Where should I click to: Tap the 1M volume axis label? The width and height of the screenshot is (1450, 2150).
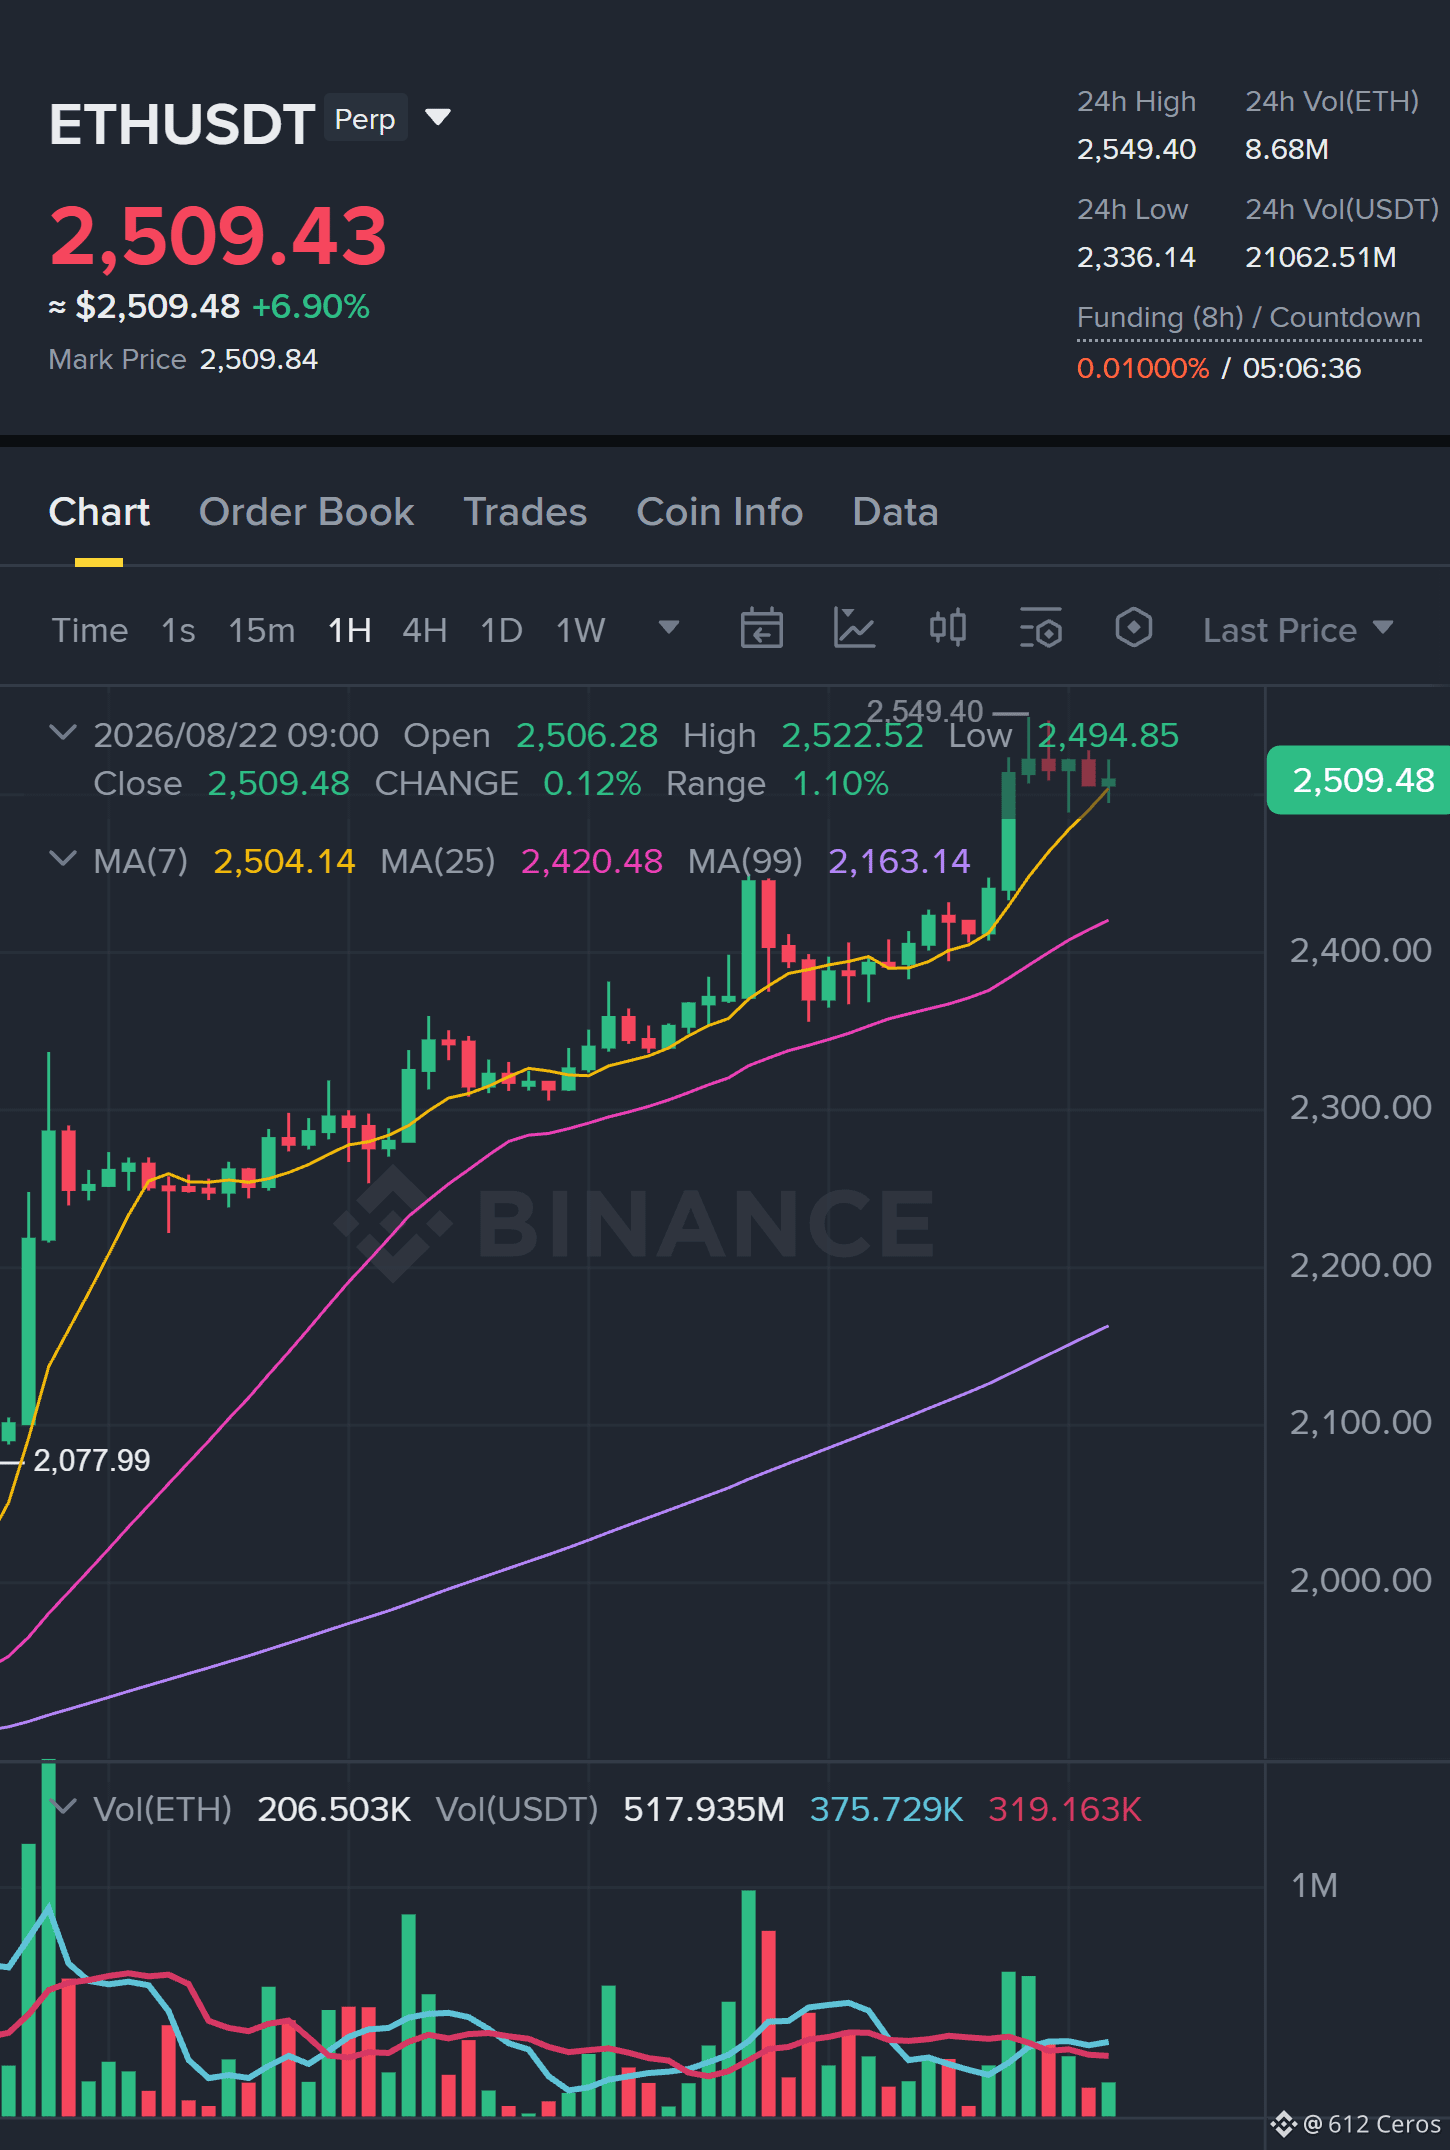click(1315, 1885)
